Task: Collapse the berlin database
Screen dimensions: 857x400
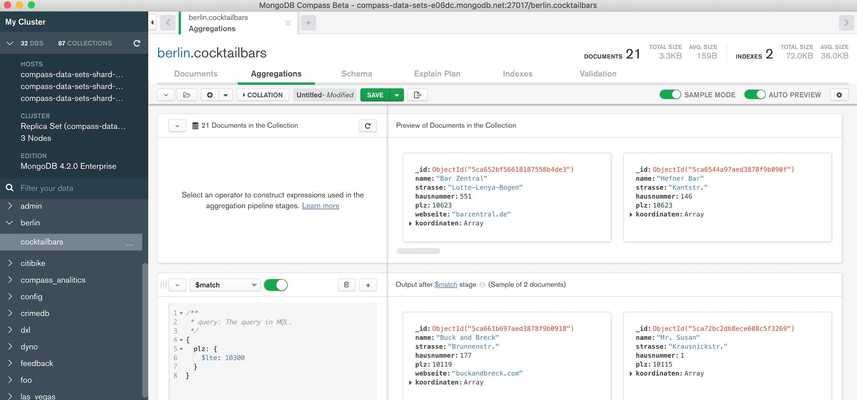Action: [x=10, y=223]
